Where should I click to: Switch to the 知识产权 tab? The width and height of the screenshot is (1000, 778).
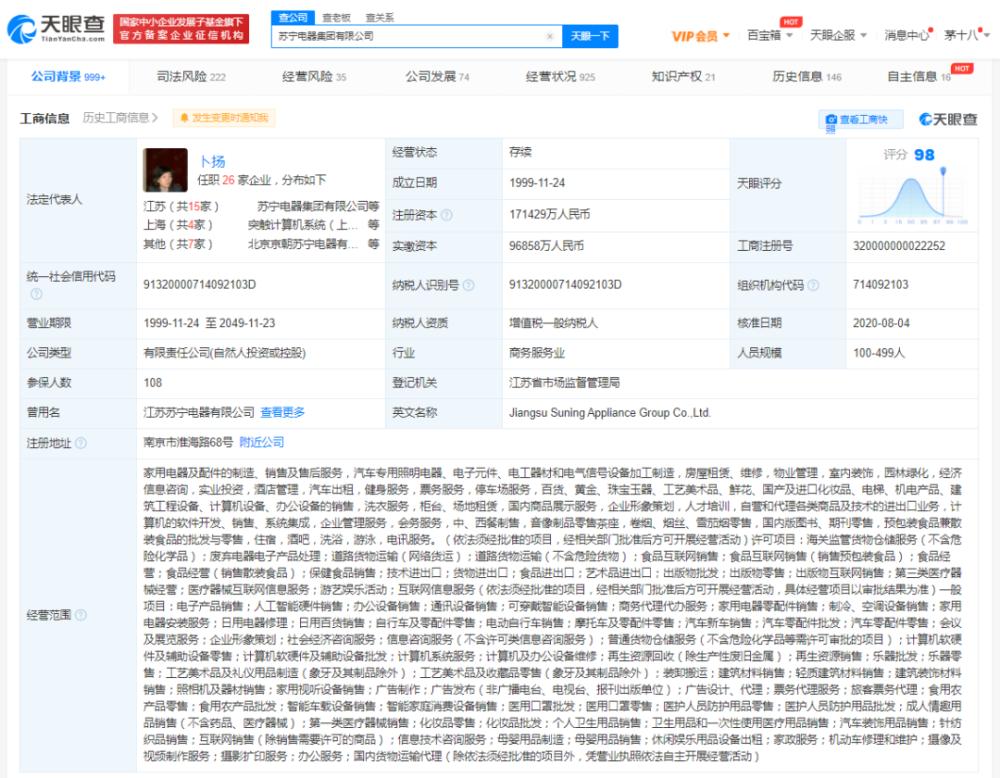coord(683,77)
